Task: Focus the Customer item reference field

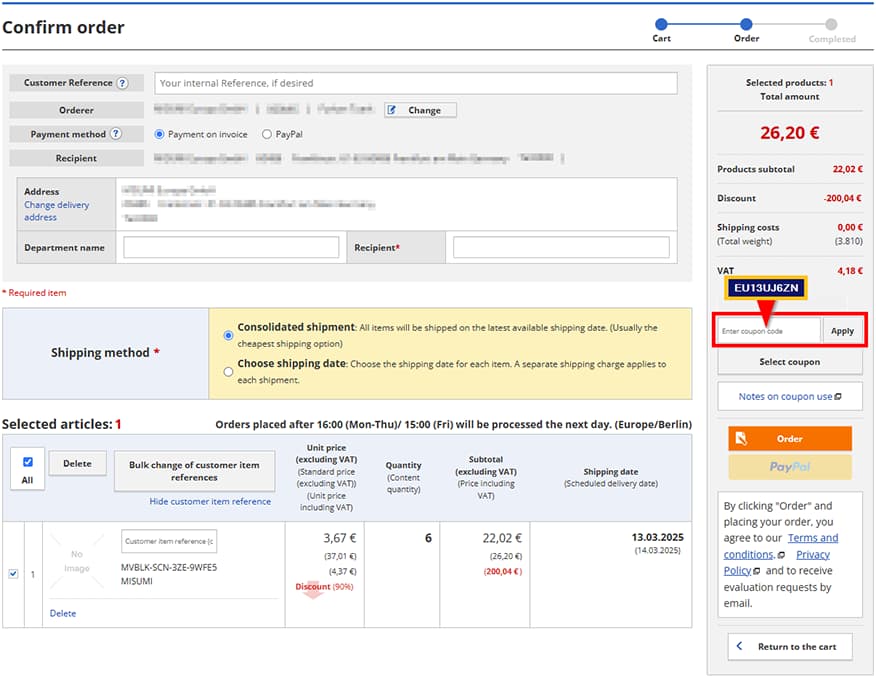Action: pyautogui.click(x=169, y=541)
